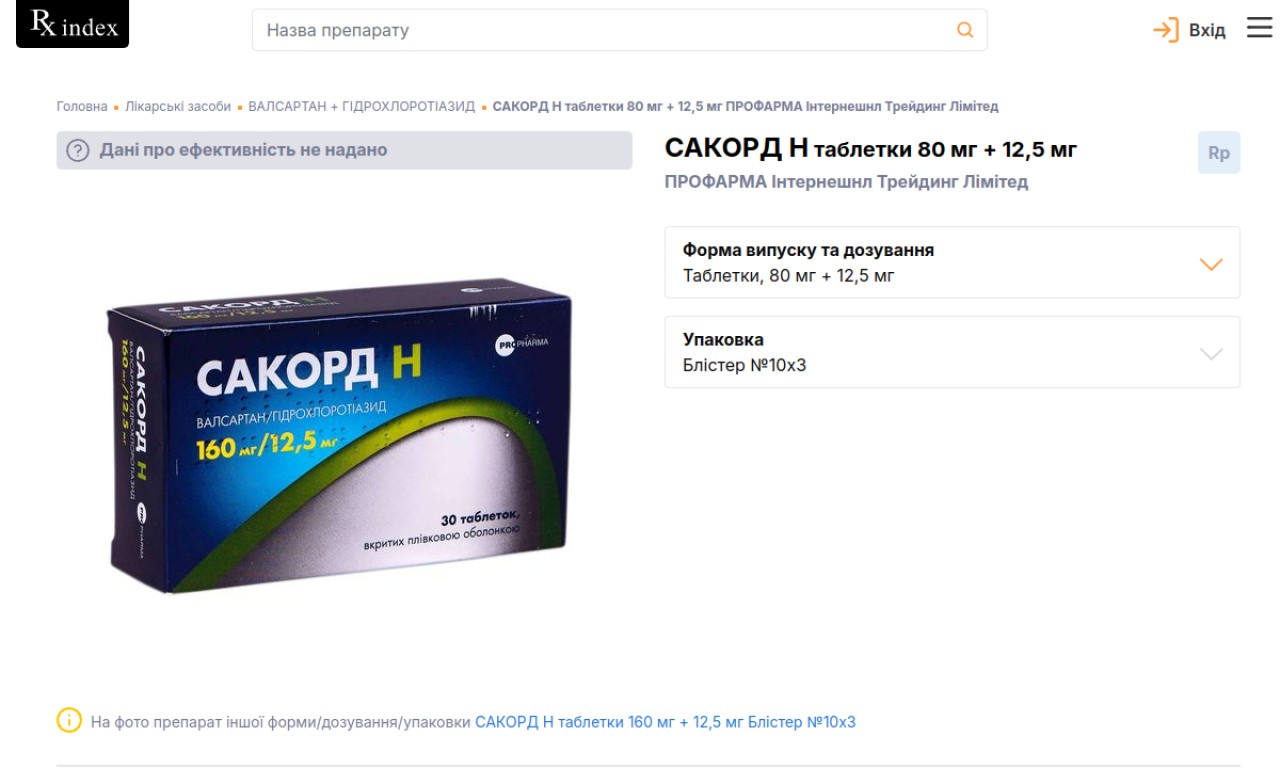Click the login arrow icon
The width and height of the screenshot is (1280, 768).
pyautogui.click(x=1166, y=30)
